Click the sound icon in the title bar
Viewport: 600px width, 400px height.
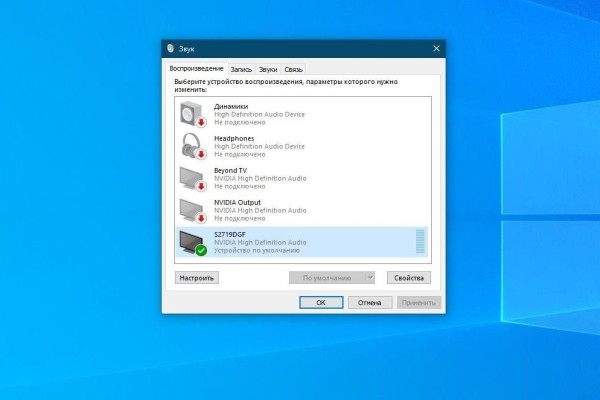171,48
